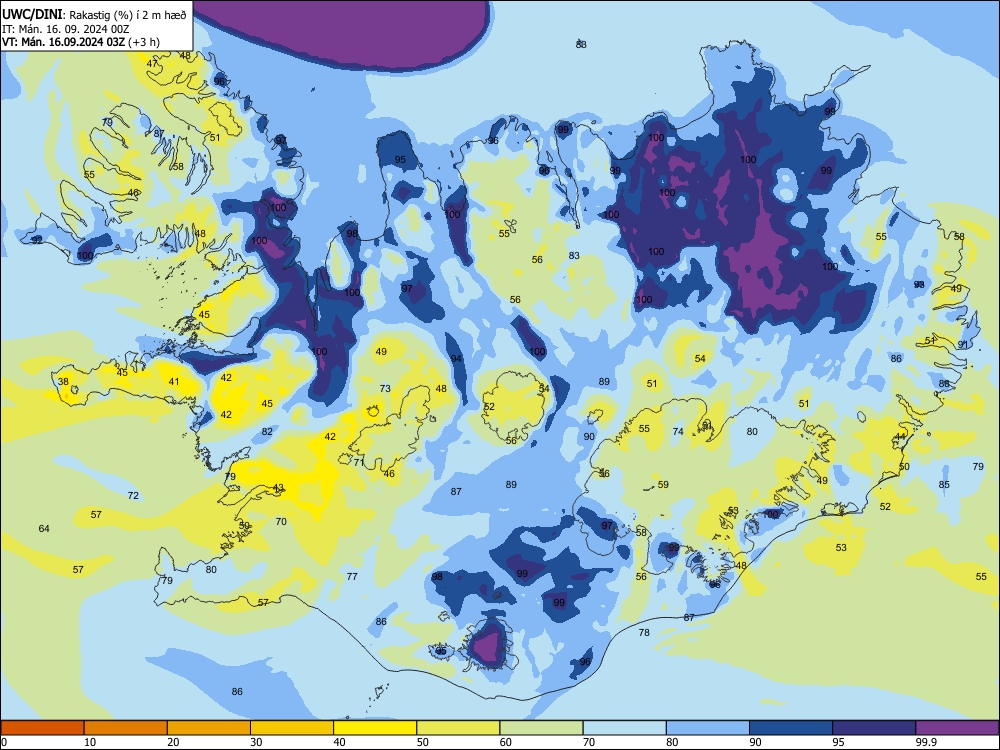This screenshot has width=1000, height=750.
Task: Pick the 20–30 legend color block
Action: 209,728
